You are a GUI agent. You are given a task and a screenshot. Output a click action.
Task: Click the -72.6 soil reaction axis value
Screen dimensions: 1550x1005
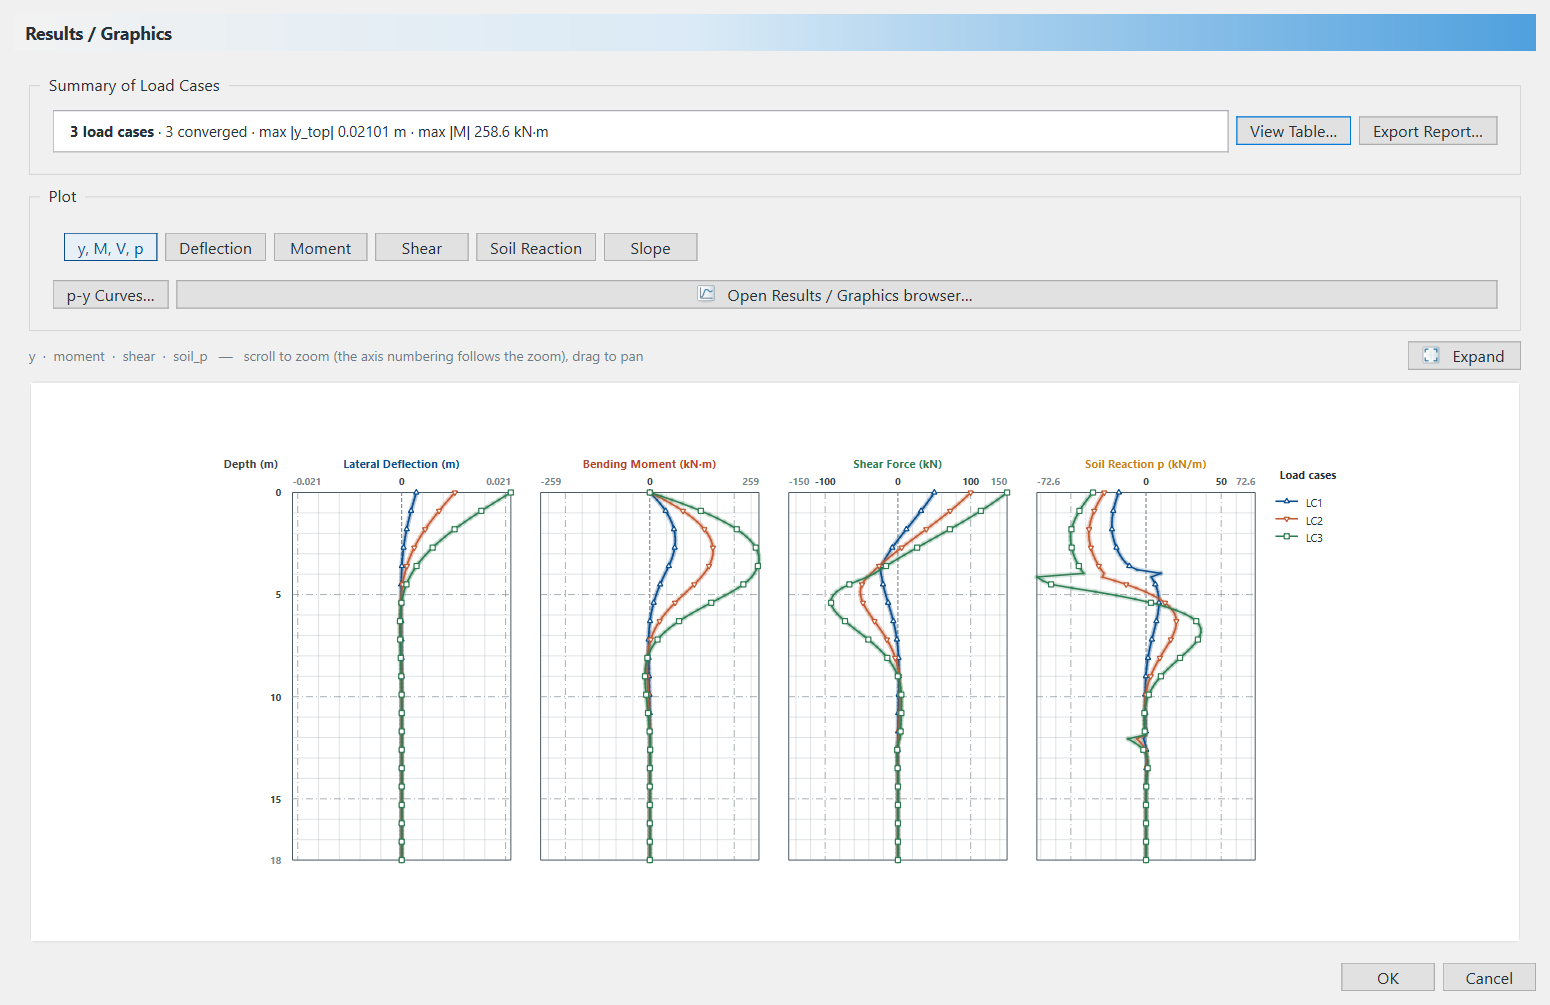(x=1048, y=481)
